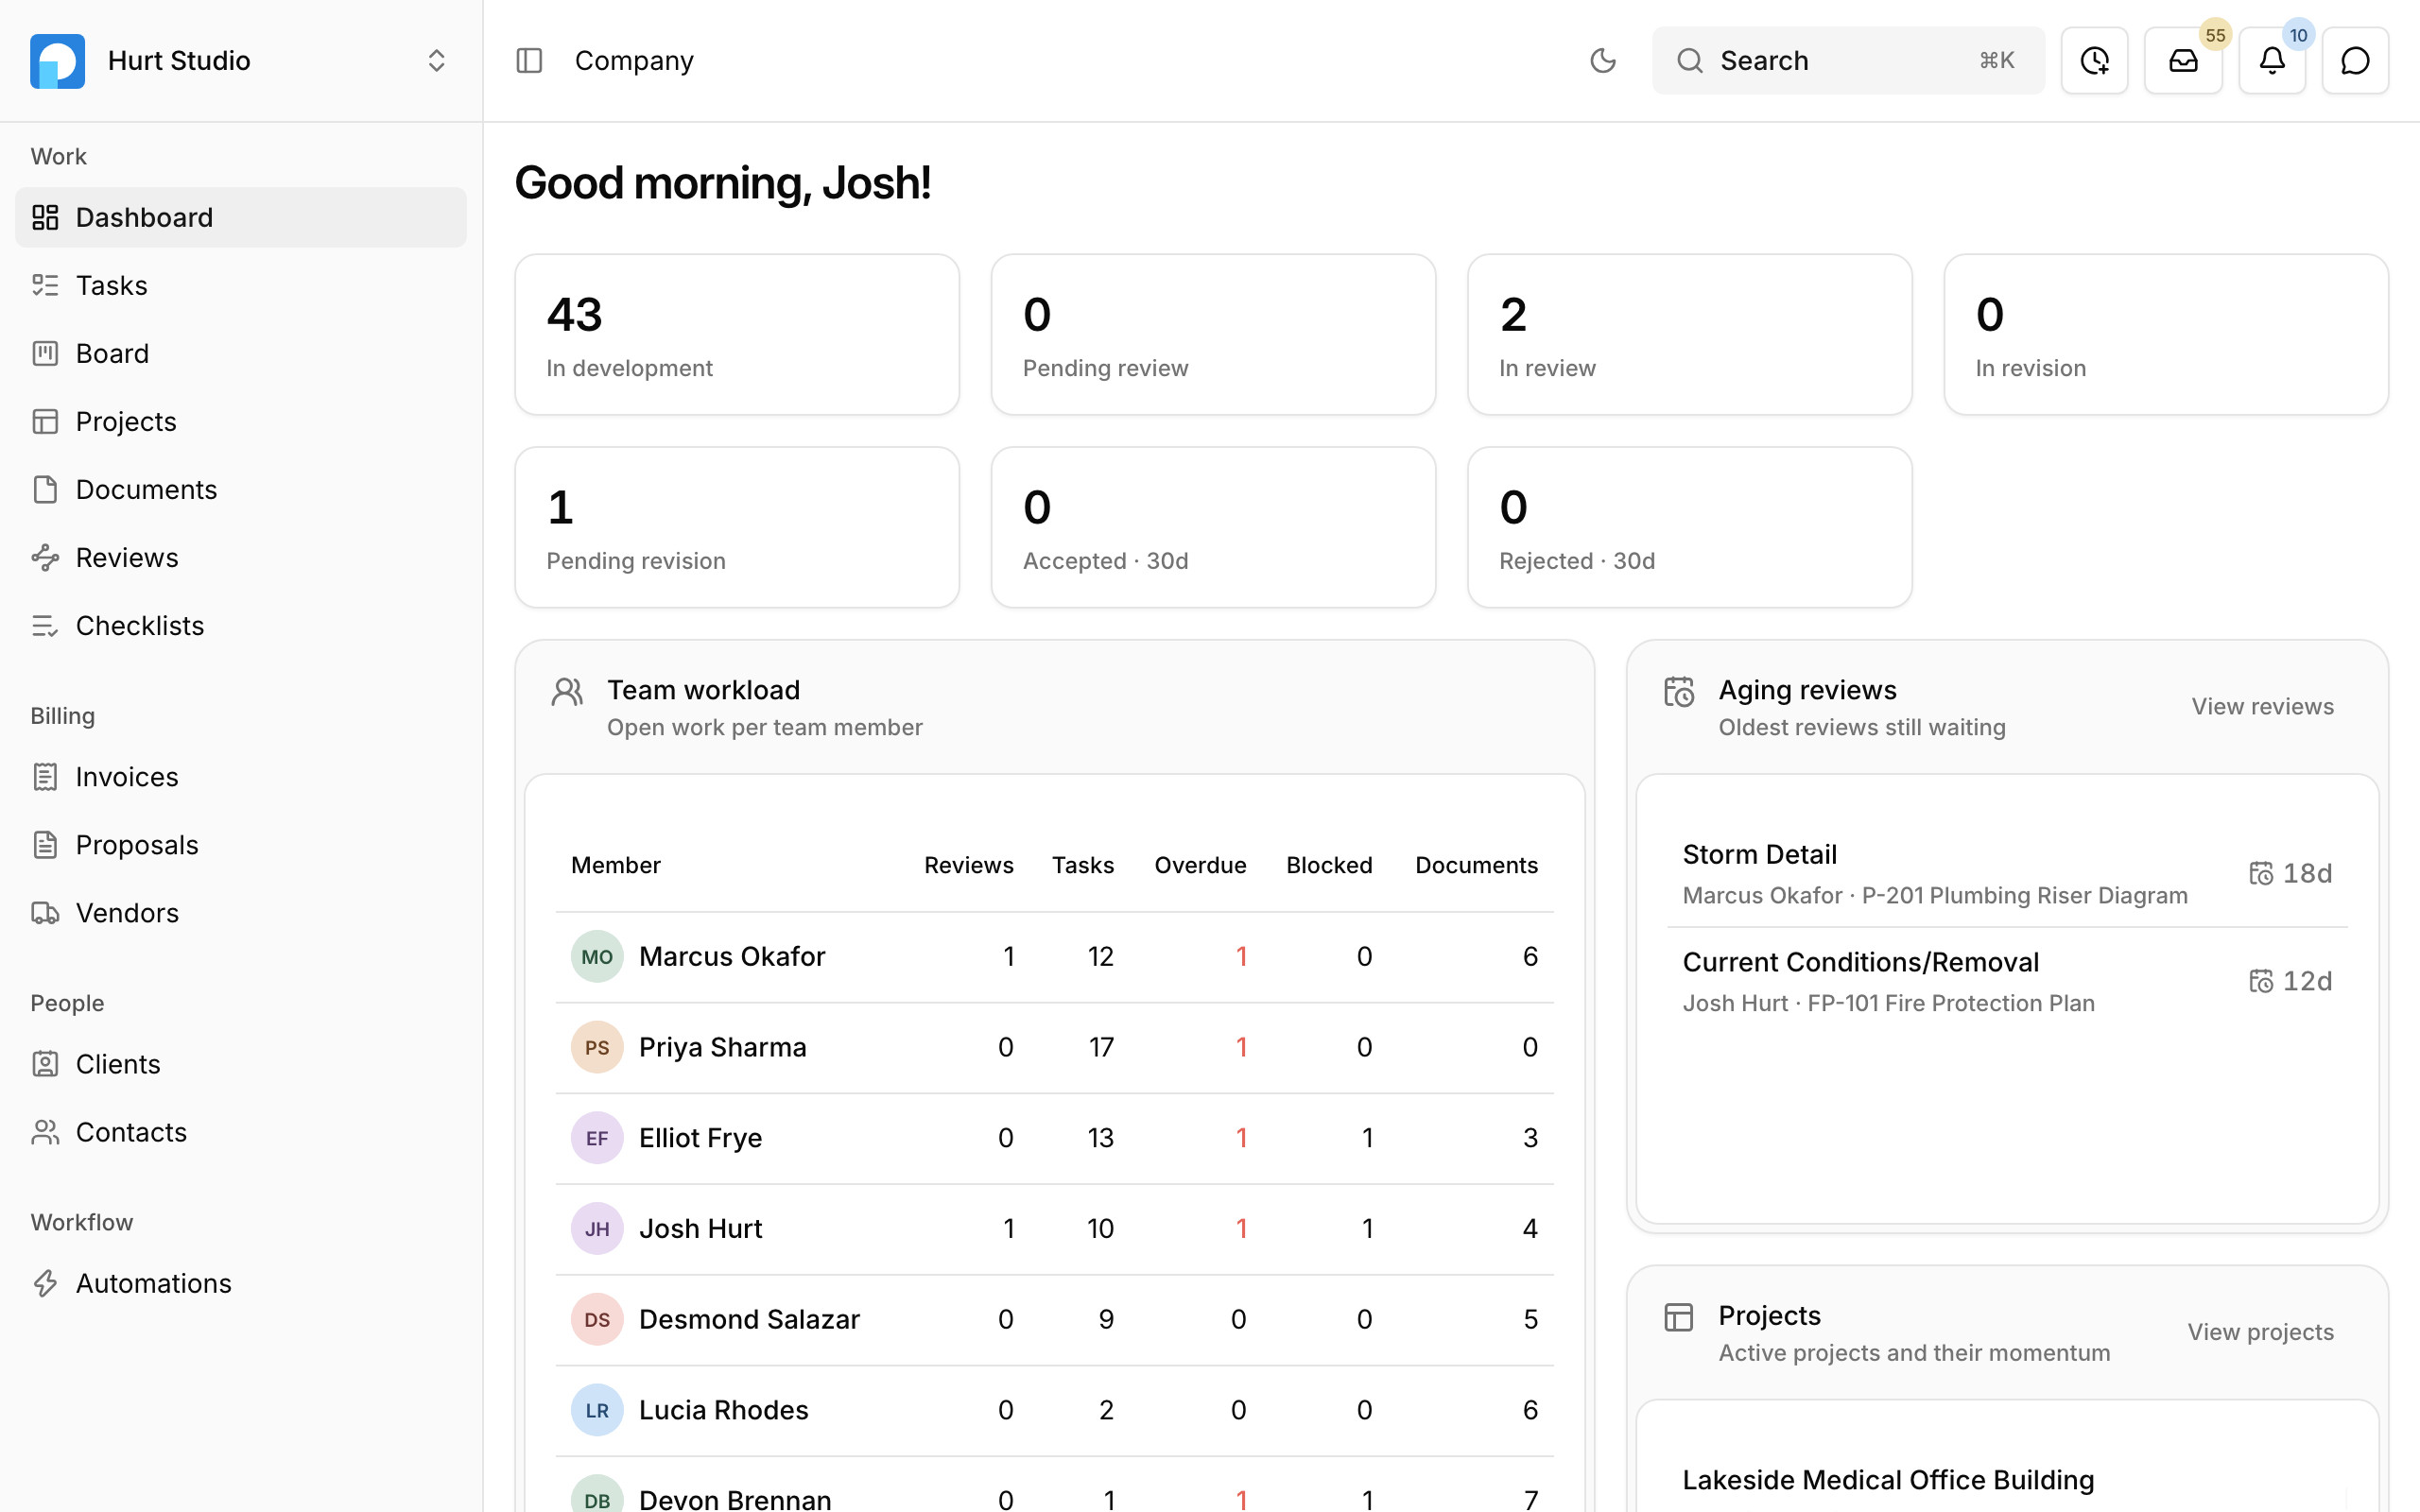Click the Vendors truck icon

pyautogui.click(x=45, y=913)
